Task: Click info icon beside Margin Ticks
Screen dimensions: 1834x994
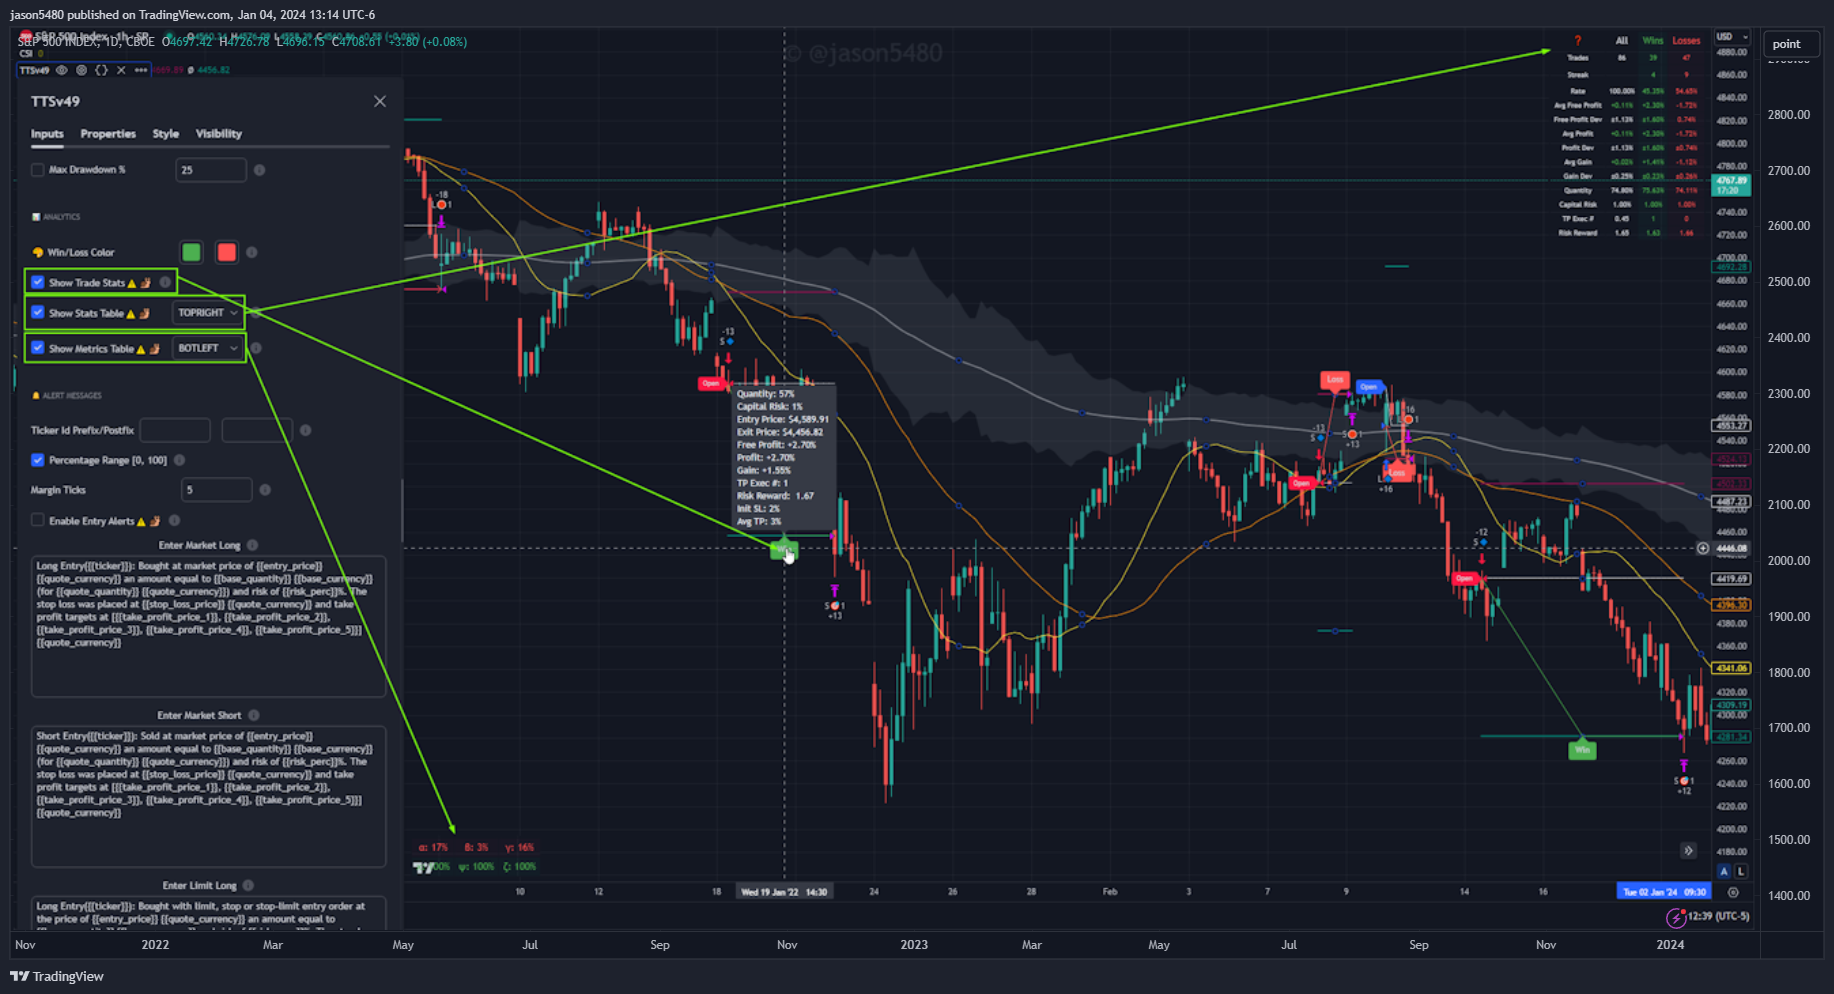Action: pos(265,490)
